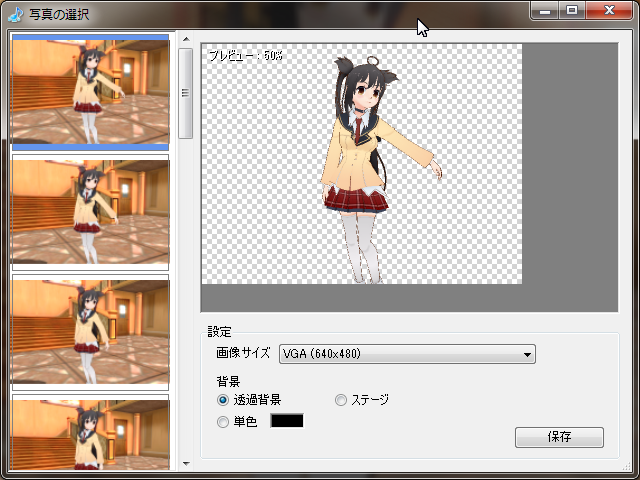Screen dimensions: 640x480
Task: Click the thumbnail list scrollbar handle
Action: [186, 93]
